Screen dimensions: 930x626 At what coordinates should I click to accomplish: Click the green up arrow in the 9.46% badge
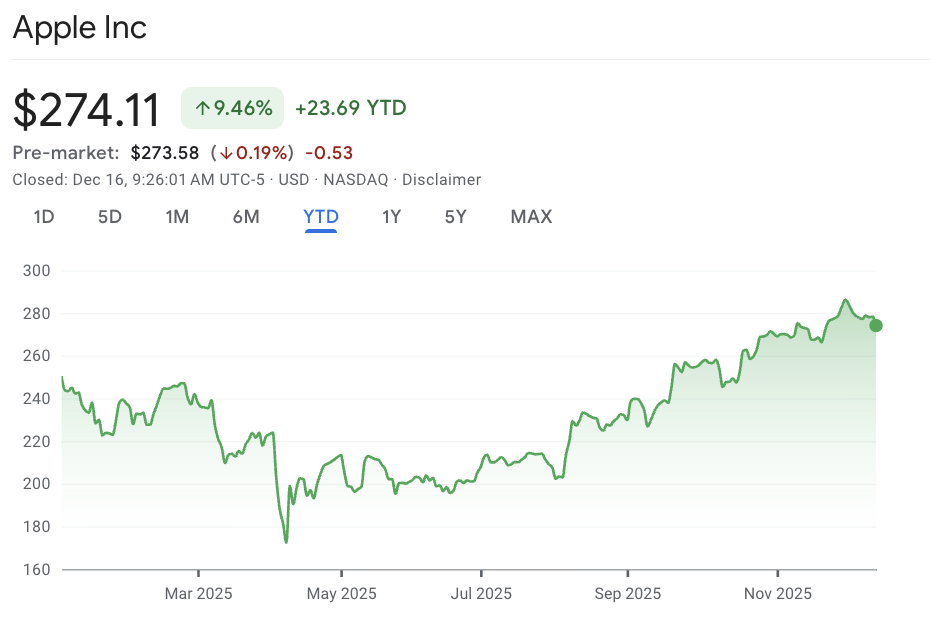[202, 109]
